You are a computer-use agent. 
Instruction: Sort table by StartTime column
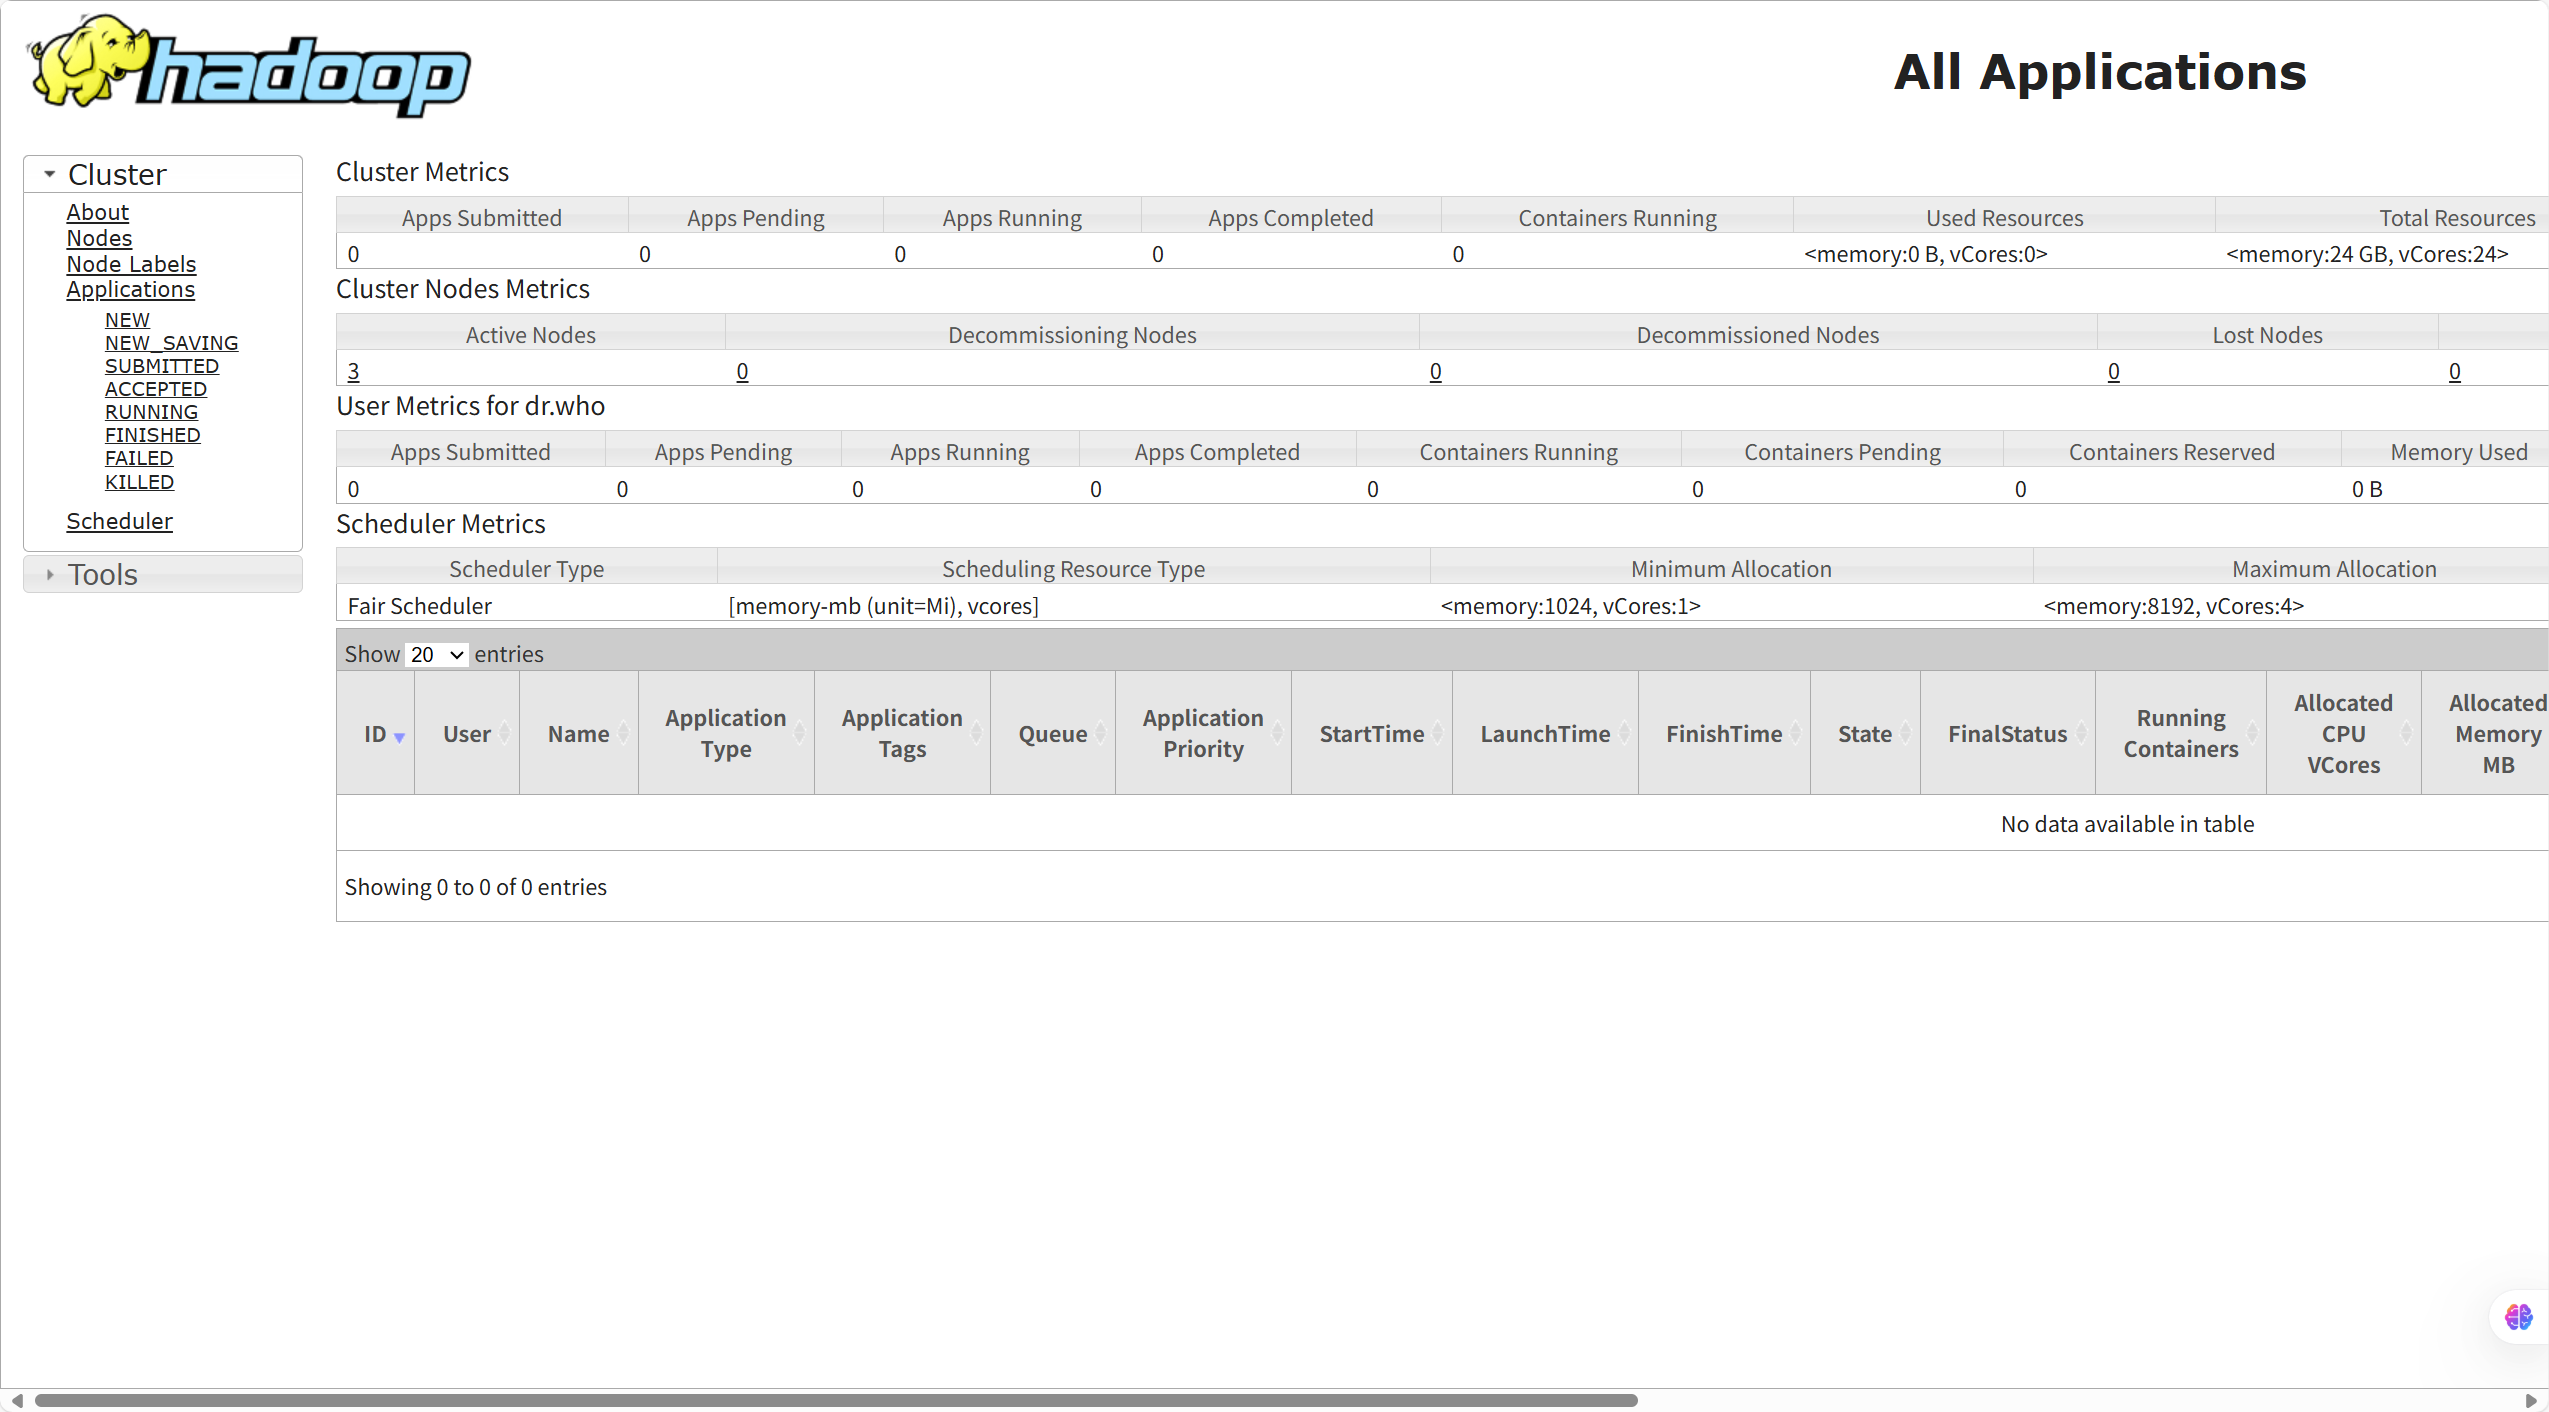pos(1371,733)
